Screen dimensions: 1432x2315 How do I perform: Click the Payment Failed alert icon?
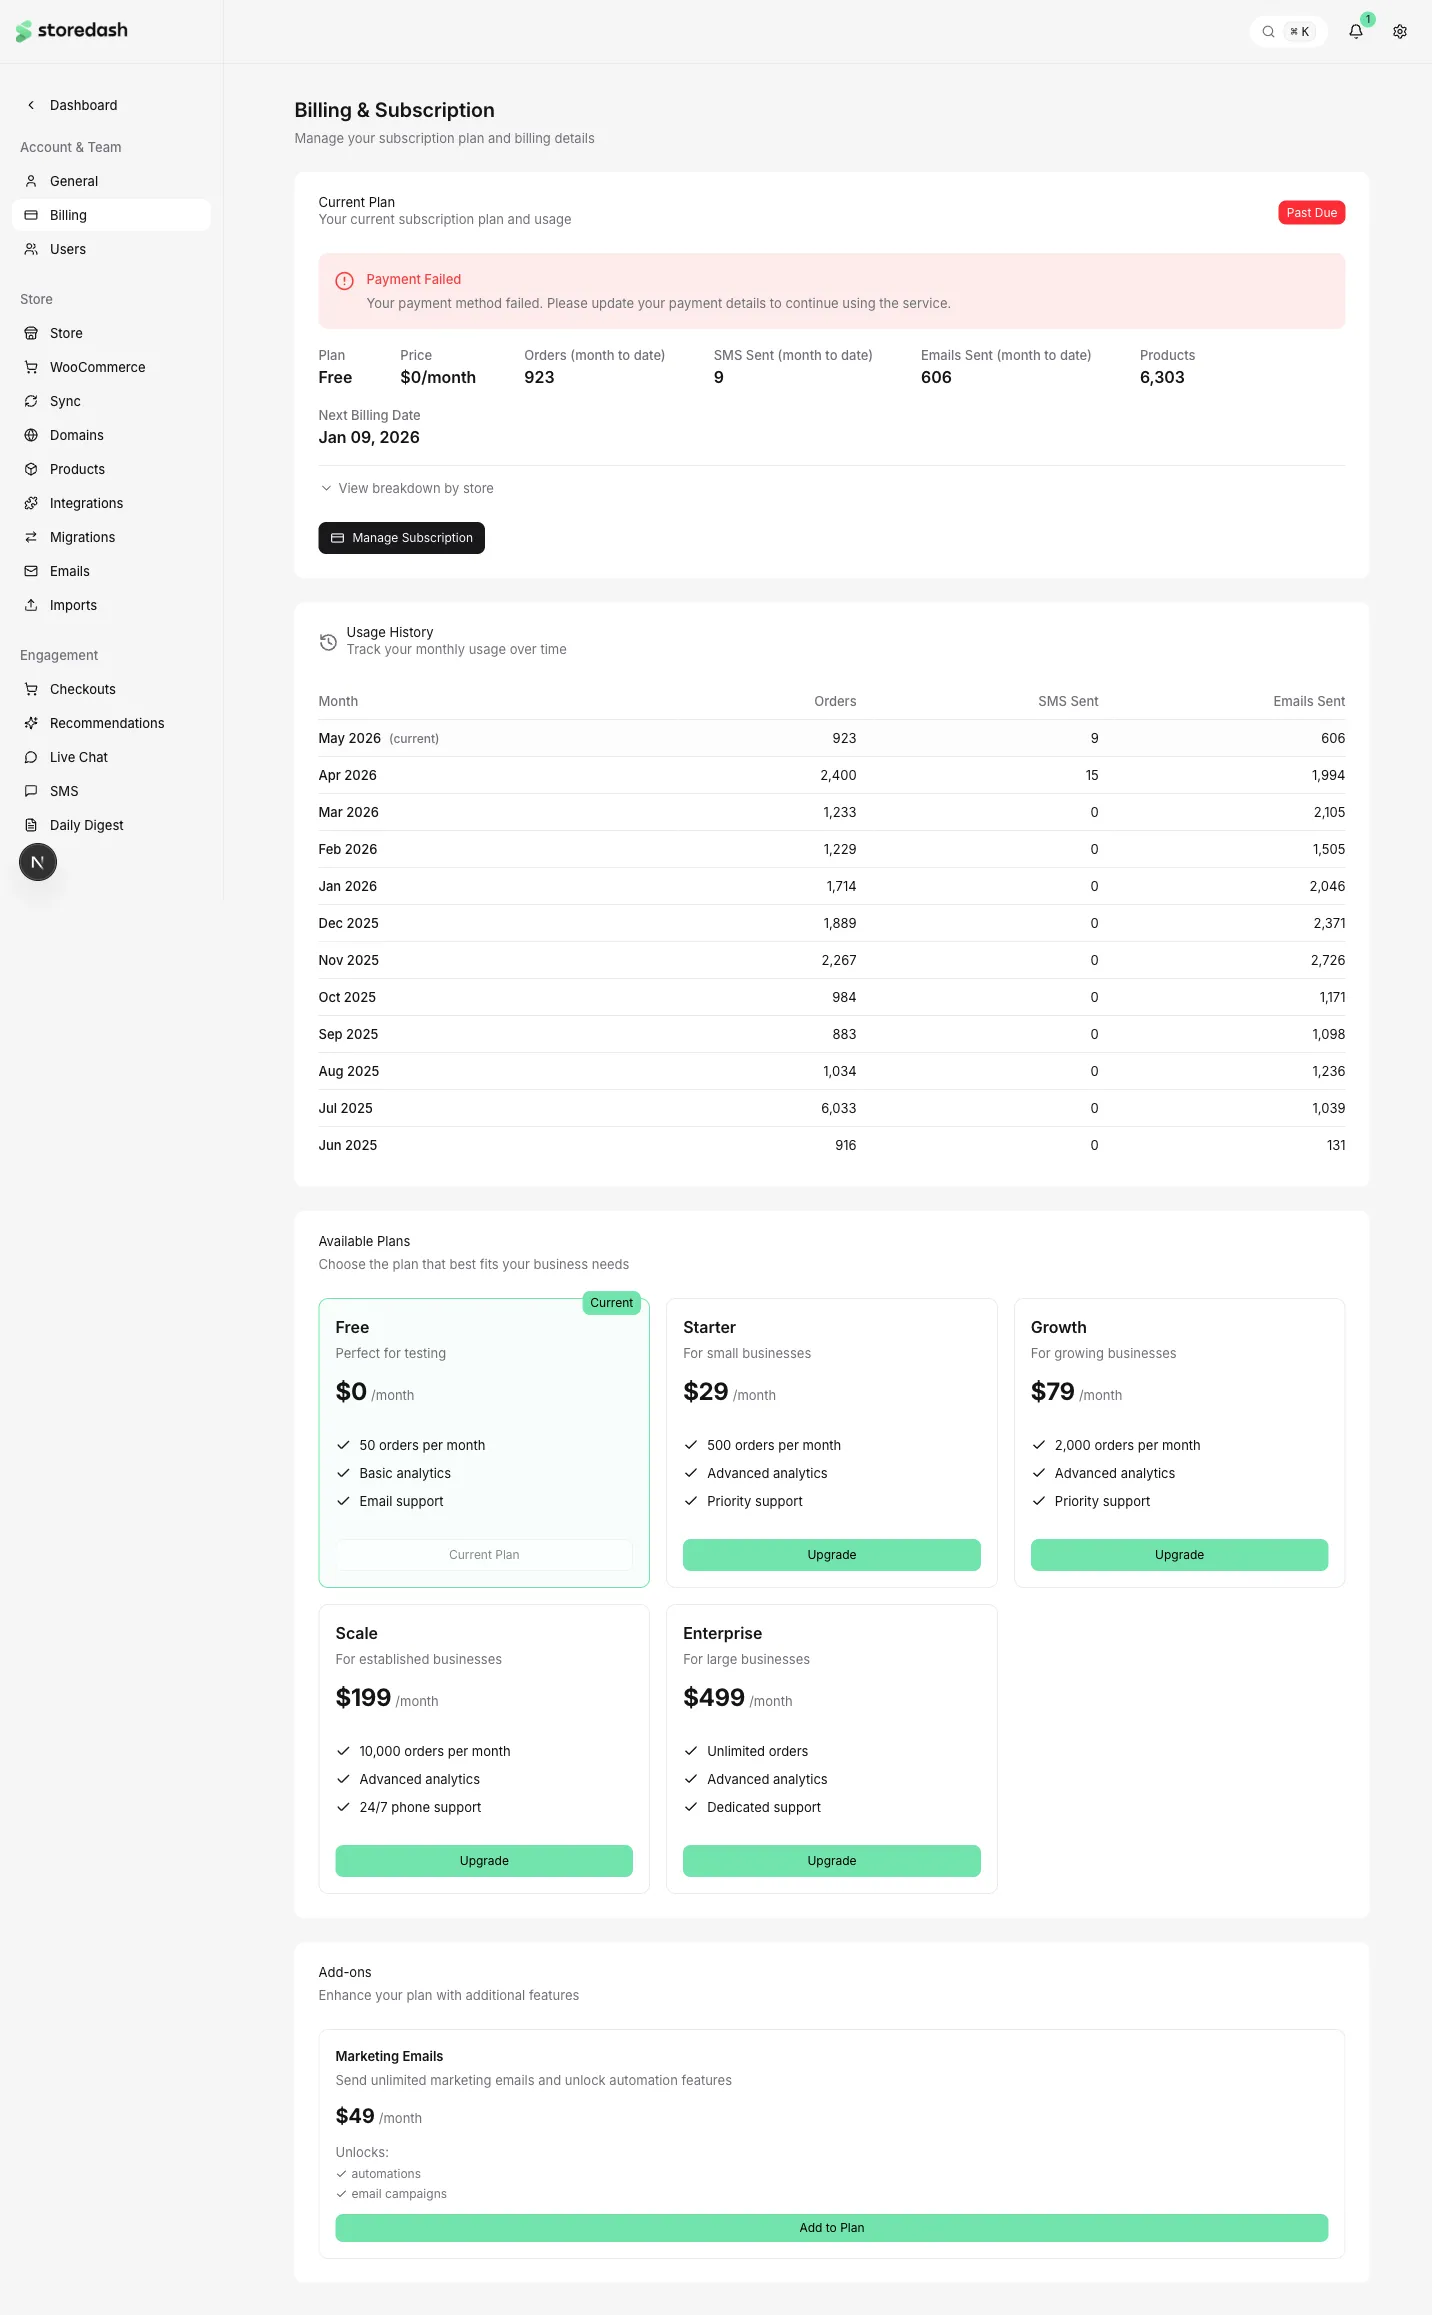[x=344, y=281]
